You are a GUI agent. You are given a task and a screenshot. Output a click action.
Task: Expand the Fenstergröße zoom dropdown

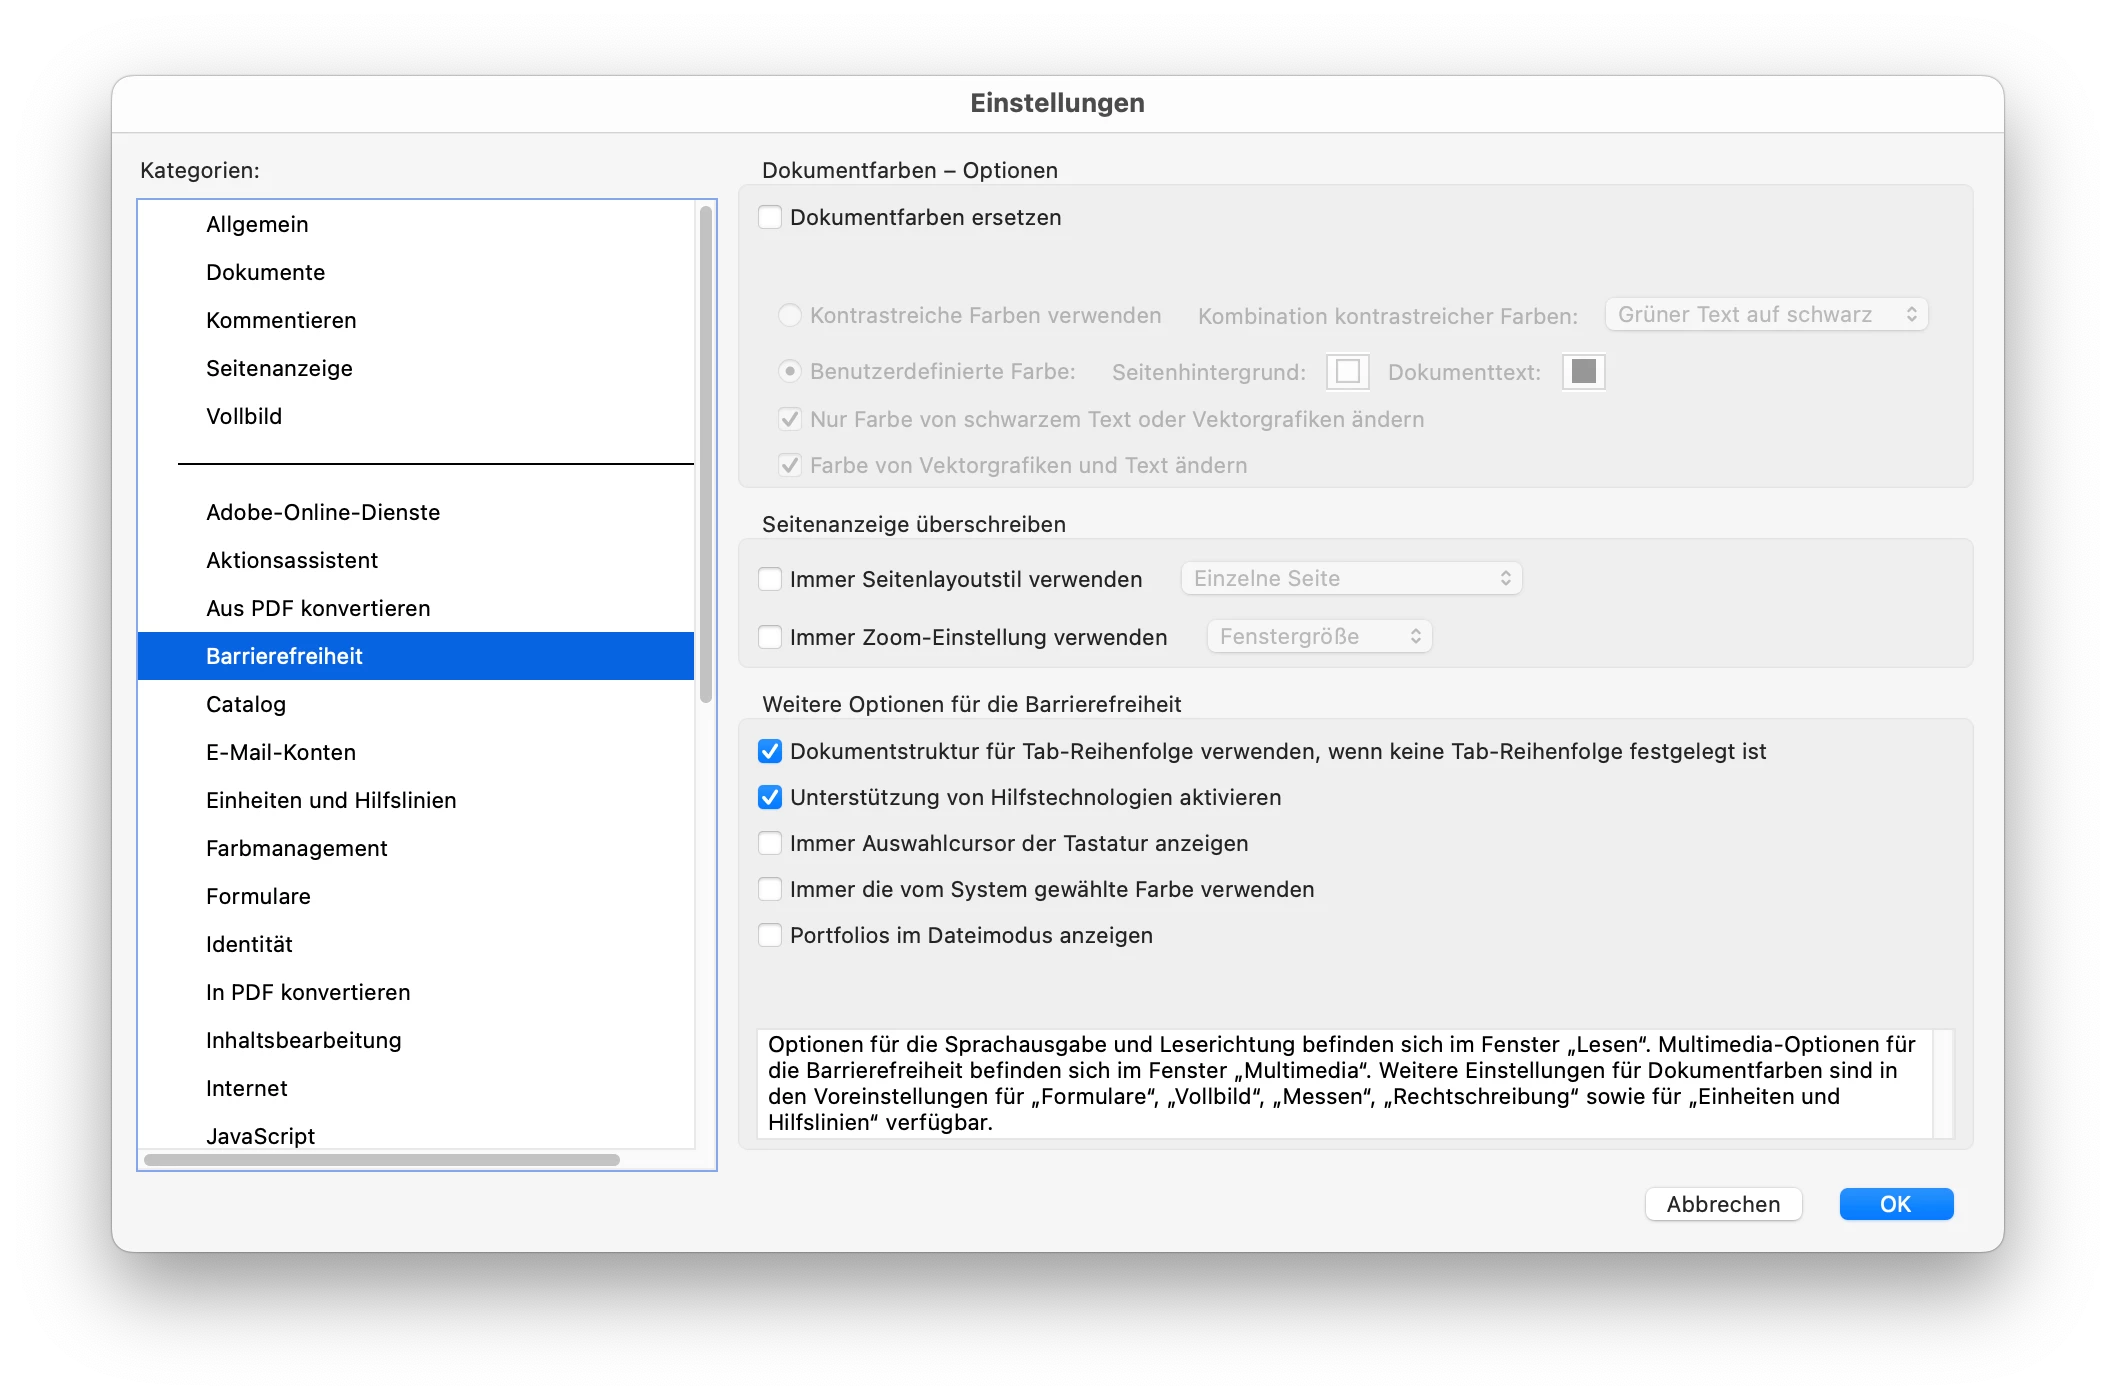pos(1319,637)
